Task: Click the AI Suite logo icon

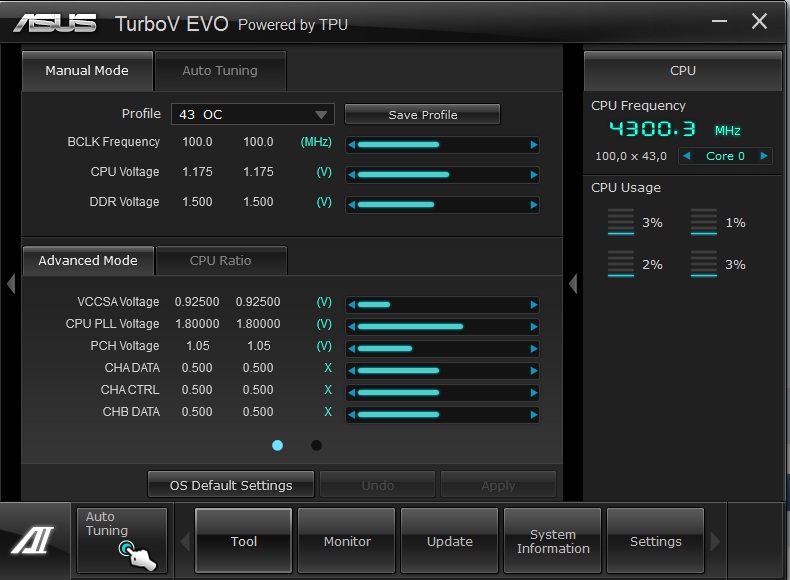Action: click(33, 540)
